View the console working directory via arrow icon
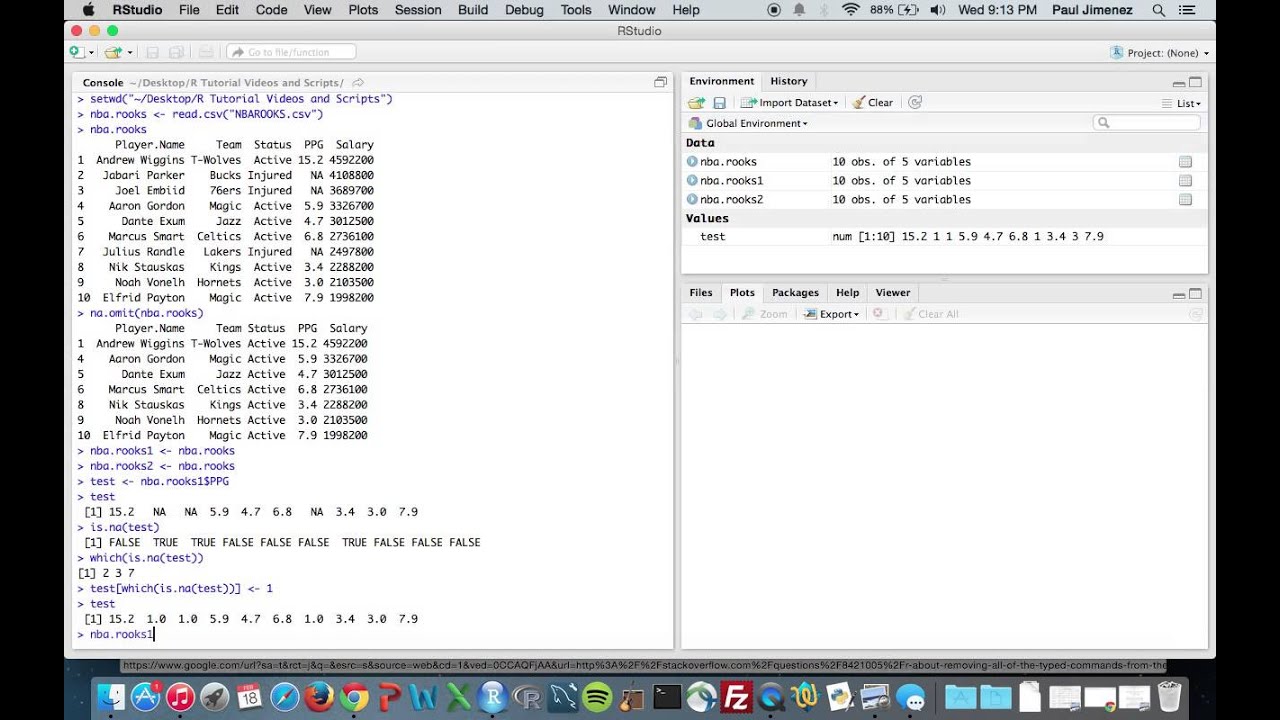 358,82
